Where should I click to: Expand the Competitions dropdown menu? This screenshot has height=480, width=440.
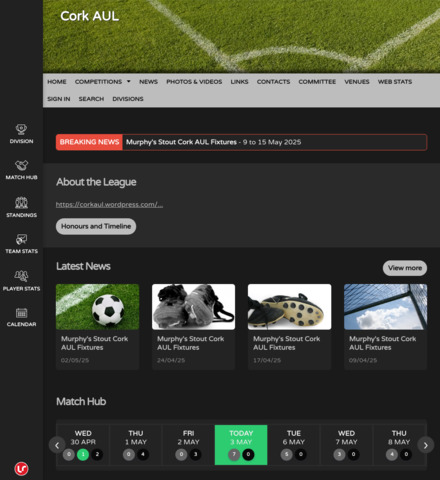pyautogui.click(x=102, y=82)
